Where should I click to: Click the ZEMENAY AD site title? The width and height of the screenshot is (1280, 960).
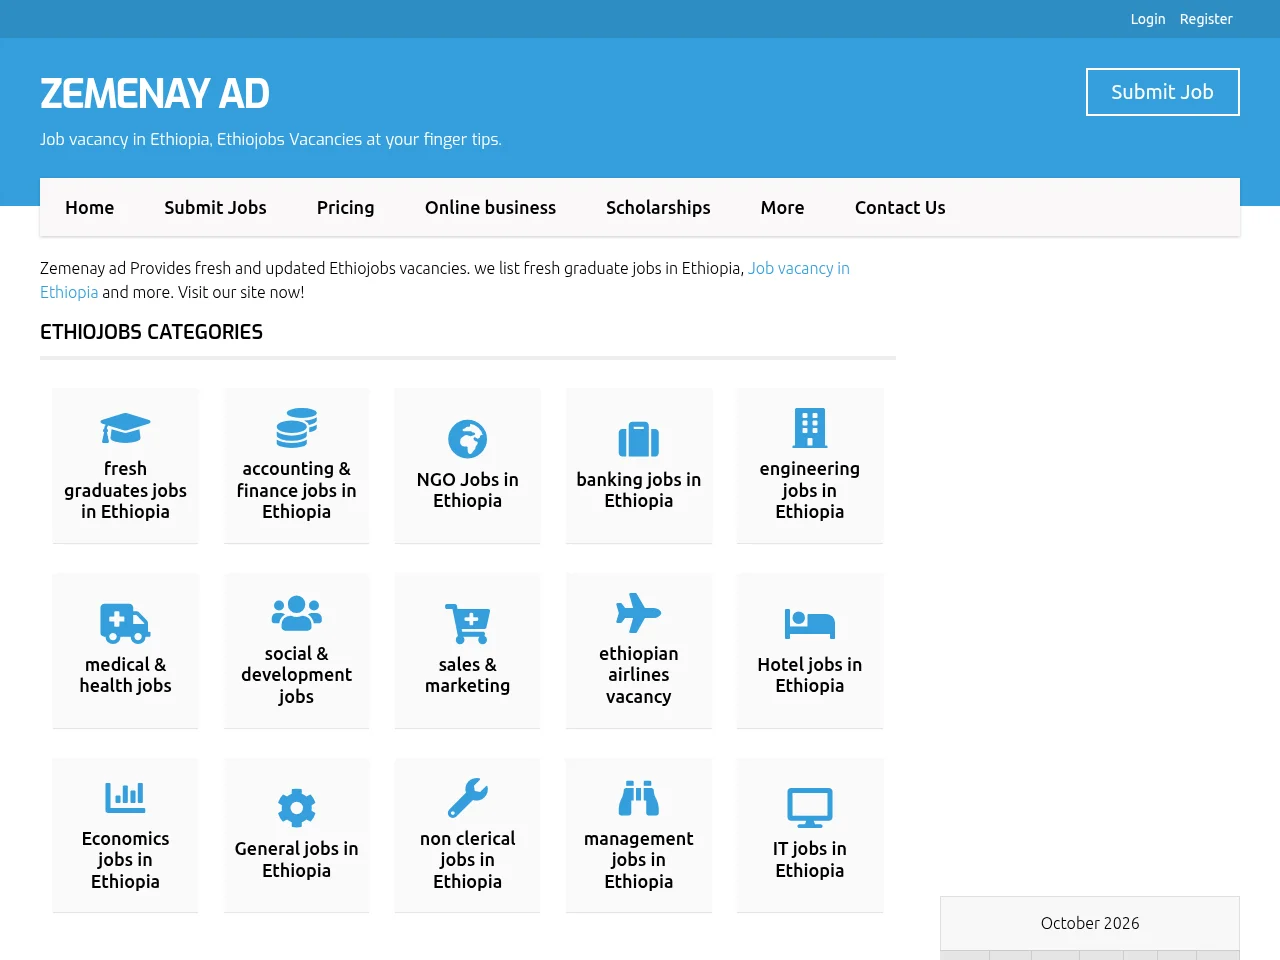tap(155, 94)
